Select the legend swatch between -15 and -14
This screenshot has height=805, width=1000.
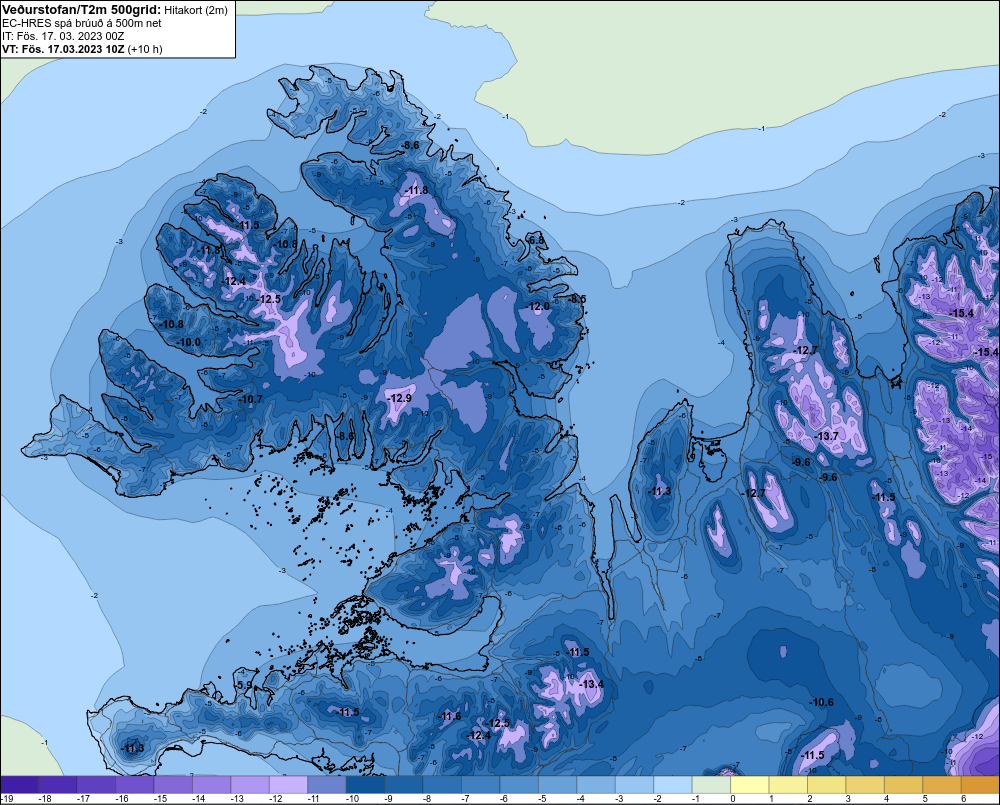pos(173,785)
